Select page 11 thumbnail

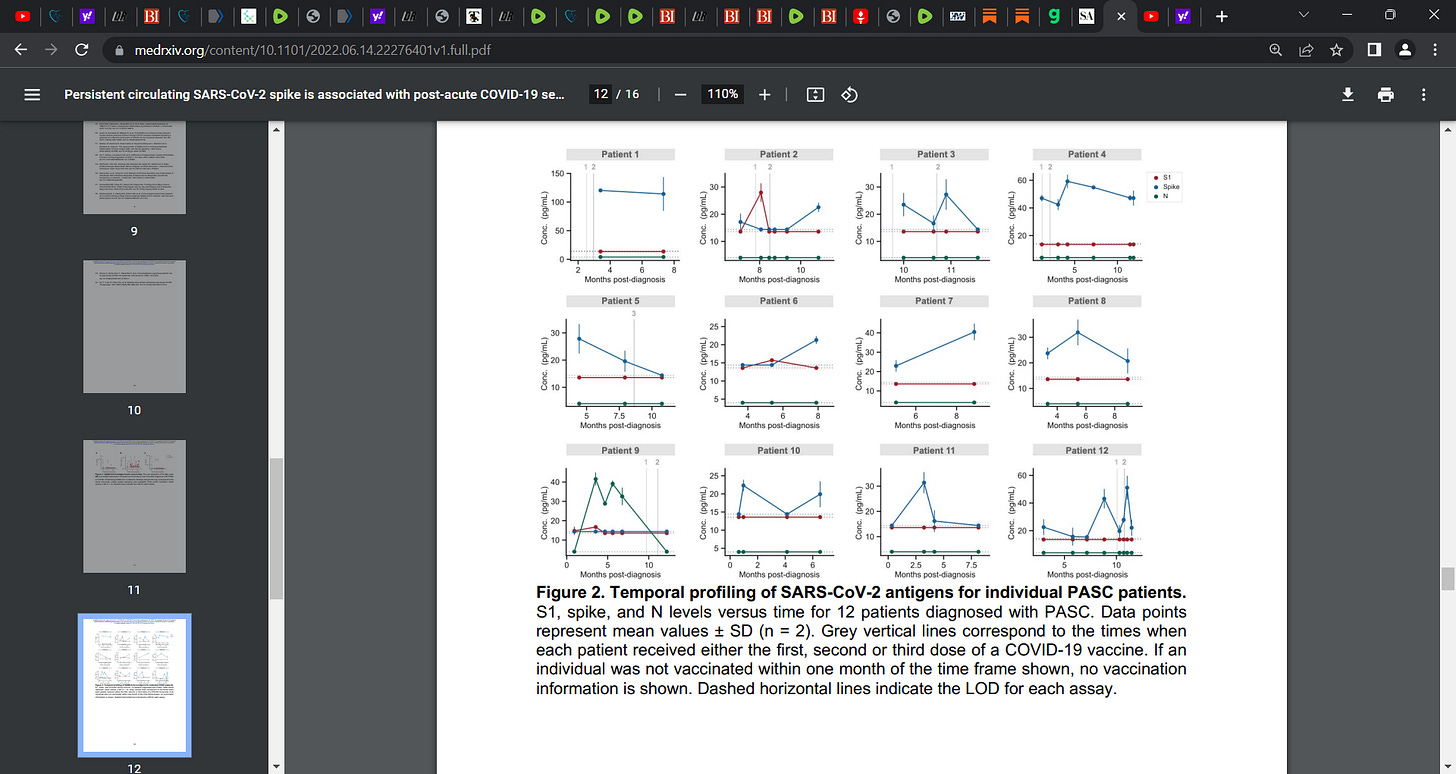point(134,505)
